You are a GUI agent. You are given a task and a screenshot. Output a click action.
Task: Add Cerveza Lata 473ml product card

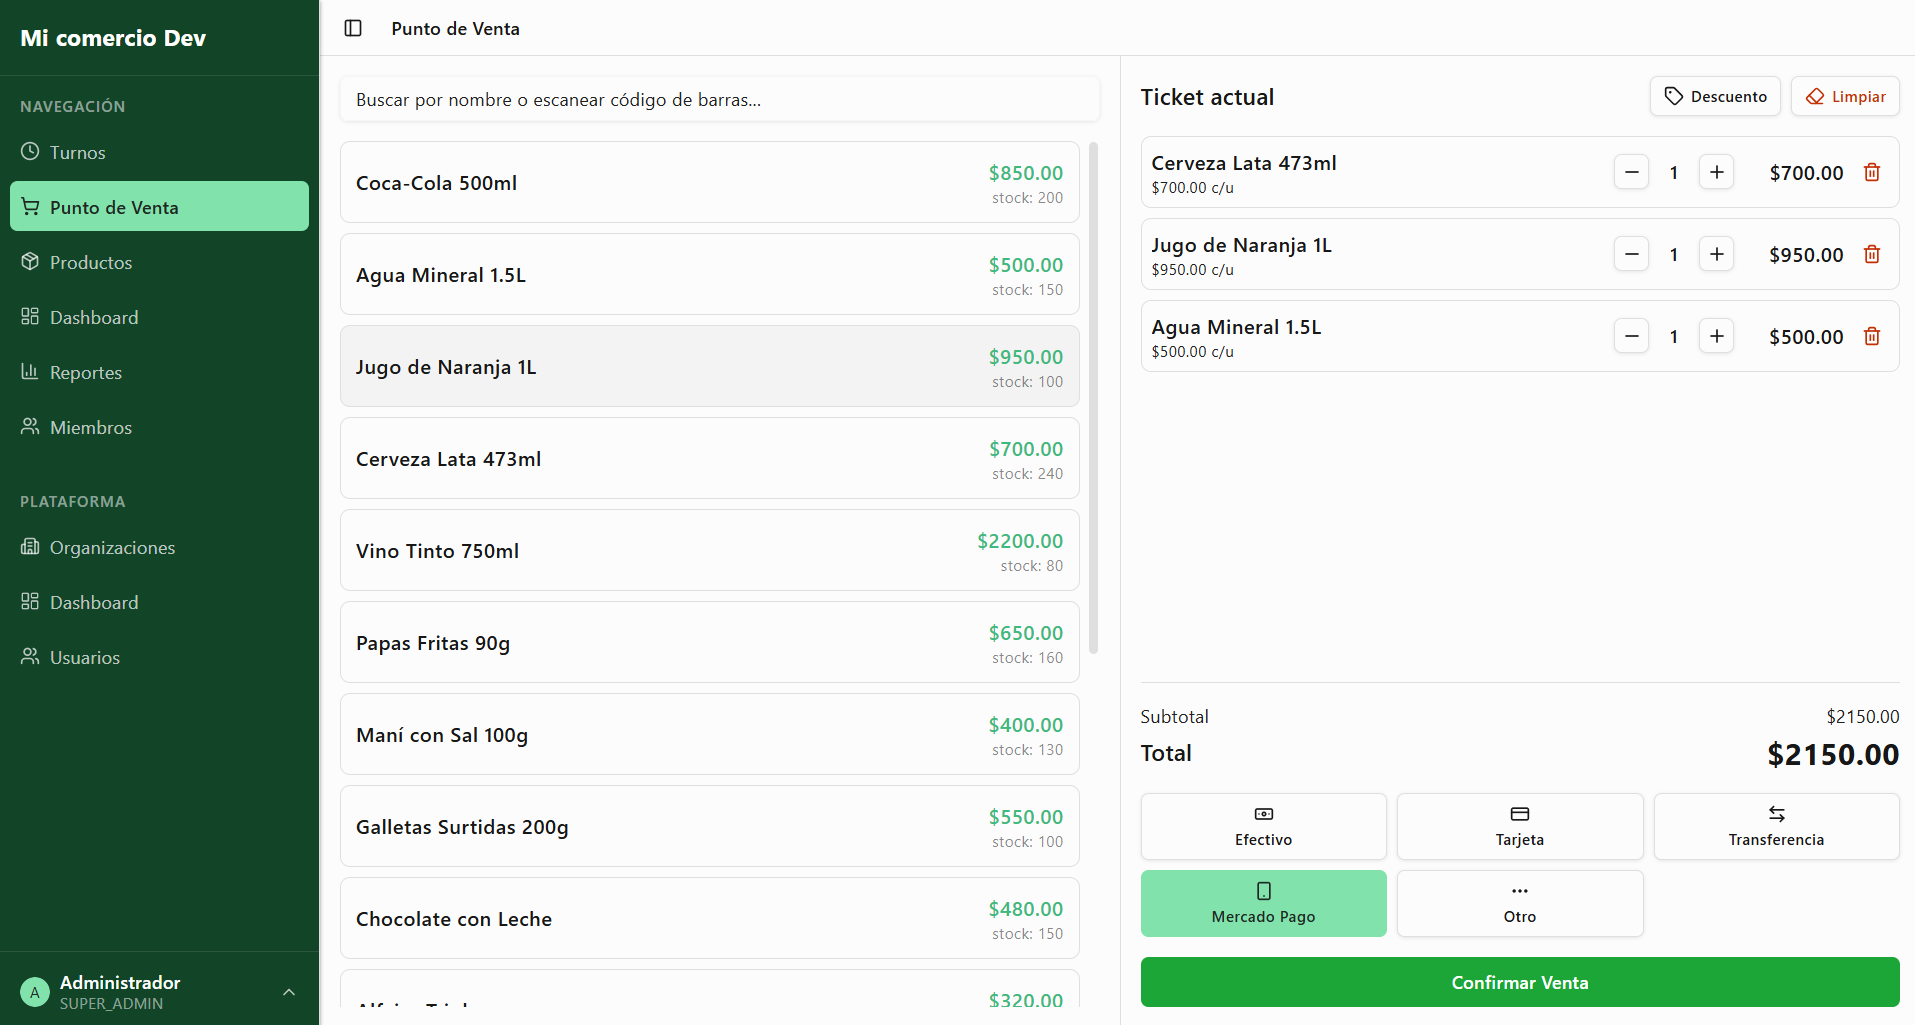pos(709,458)
